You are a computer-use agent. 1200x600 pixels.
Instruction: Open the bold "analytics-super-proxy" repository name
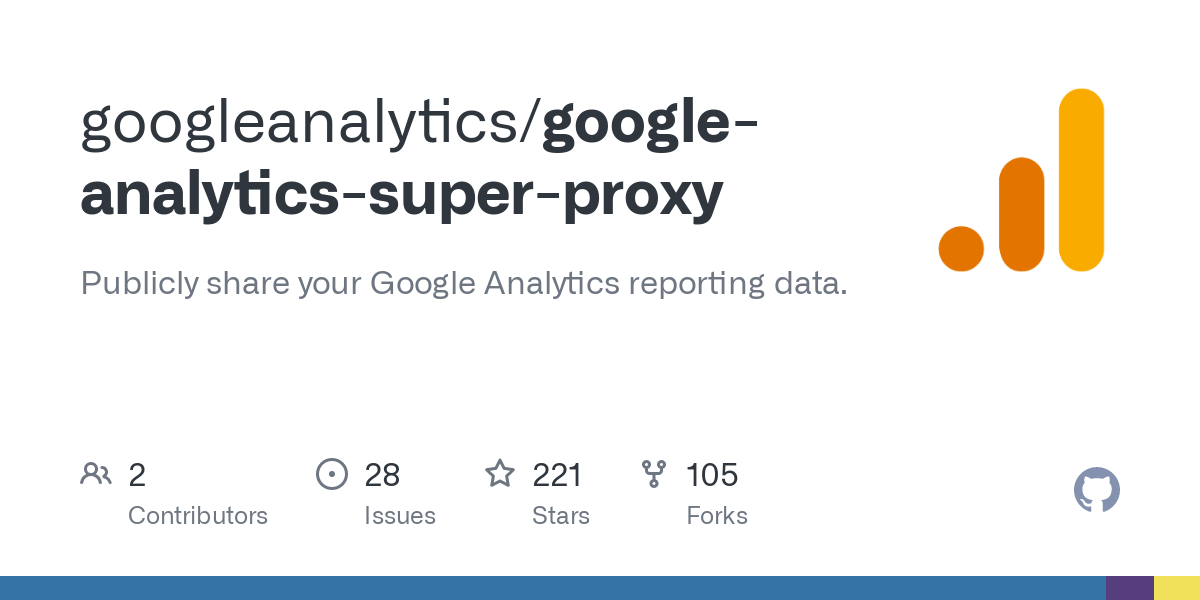400,194
